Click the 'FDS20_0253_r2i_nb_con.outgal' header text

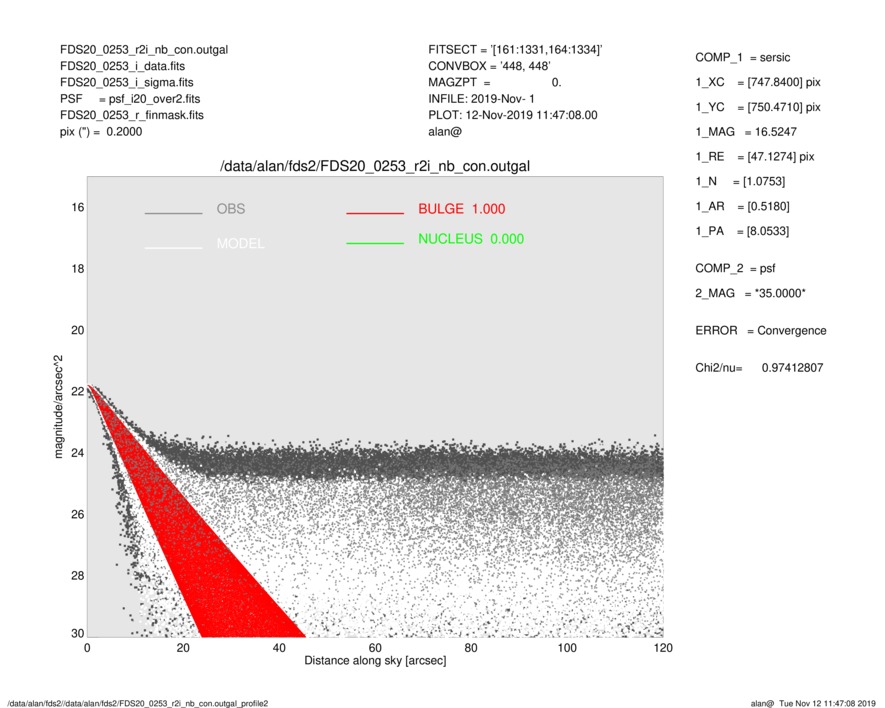pos(144,50)
